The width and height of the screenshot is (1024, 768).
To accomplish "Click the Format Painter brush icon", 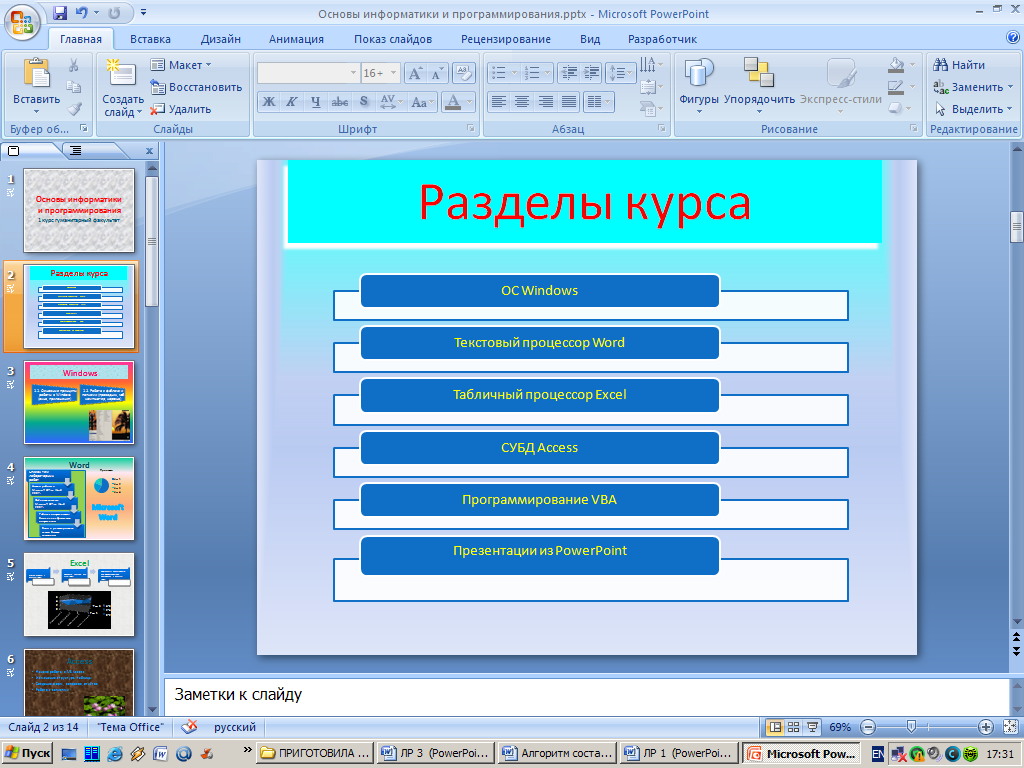I will (74, 108).
